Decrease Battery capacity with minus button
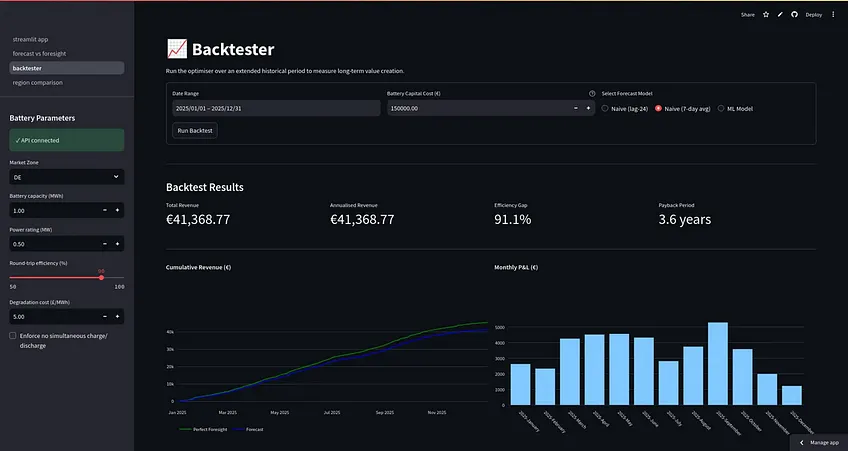 pos(105,210)
